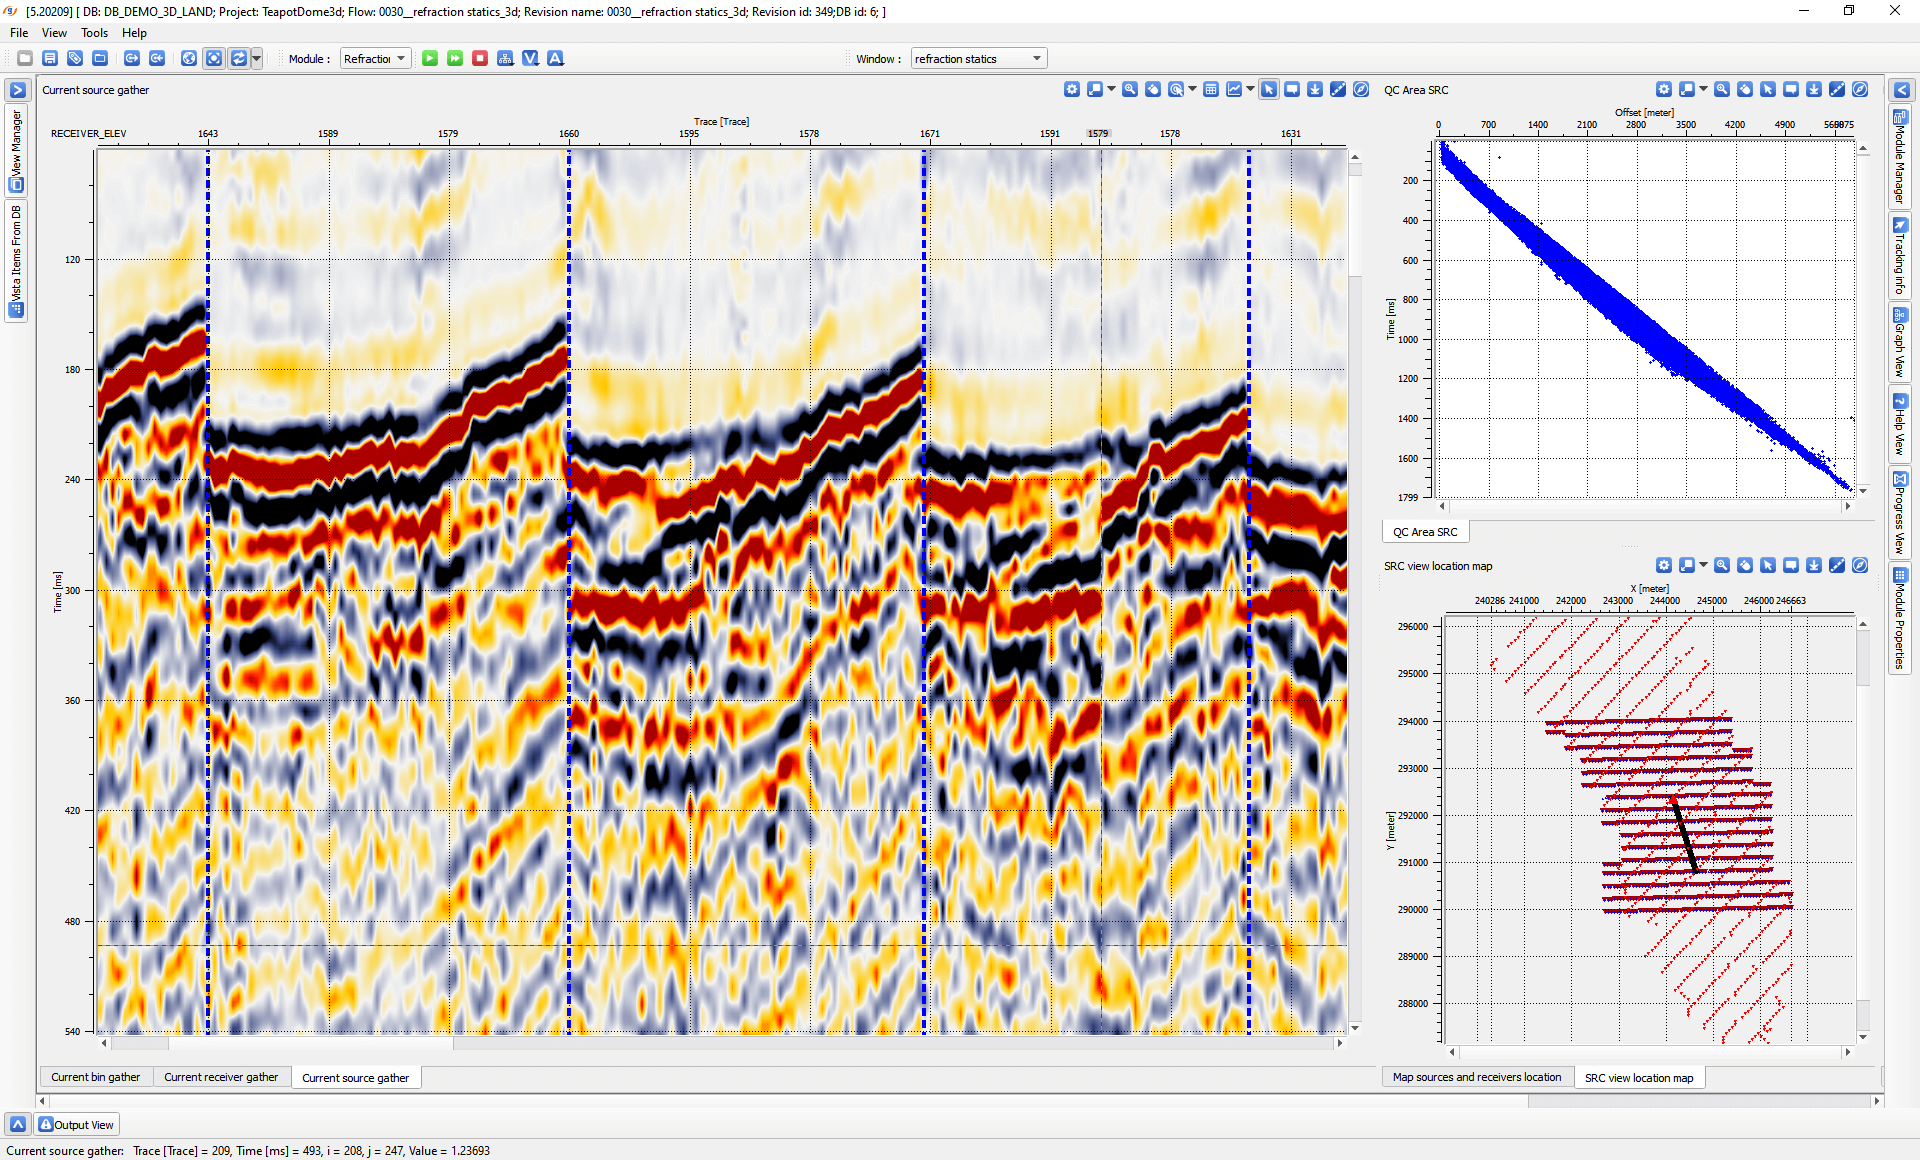Image resolution: width=1920 pixels, height=1160 pixels.
Task: Click the green Run module play button
Action: pyautogui.click(x=430, y=59)
